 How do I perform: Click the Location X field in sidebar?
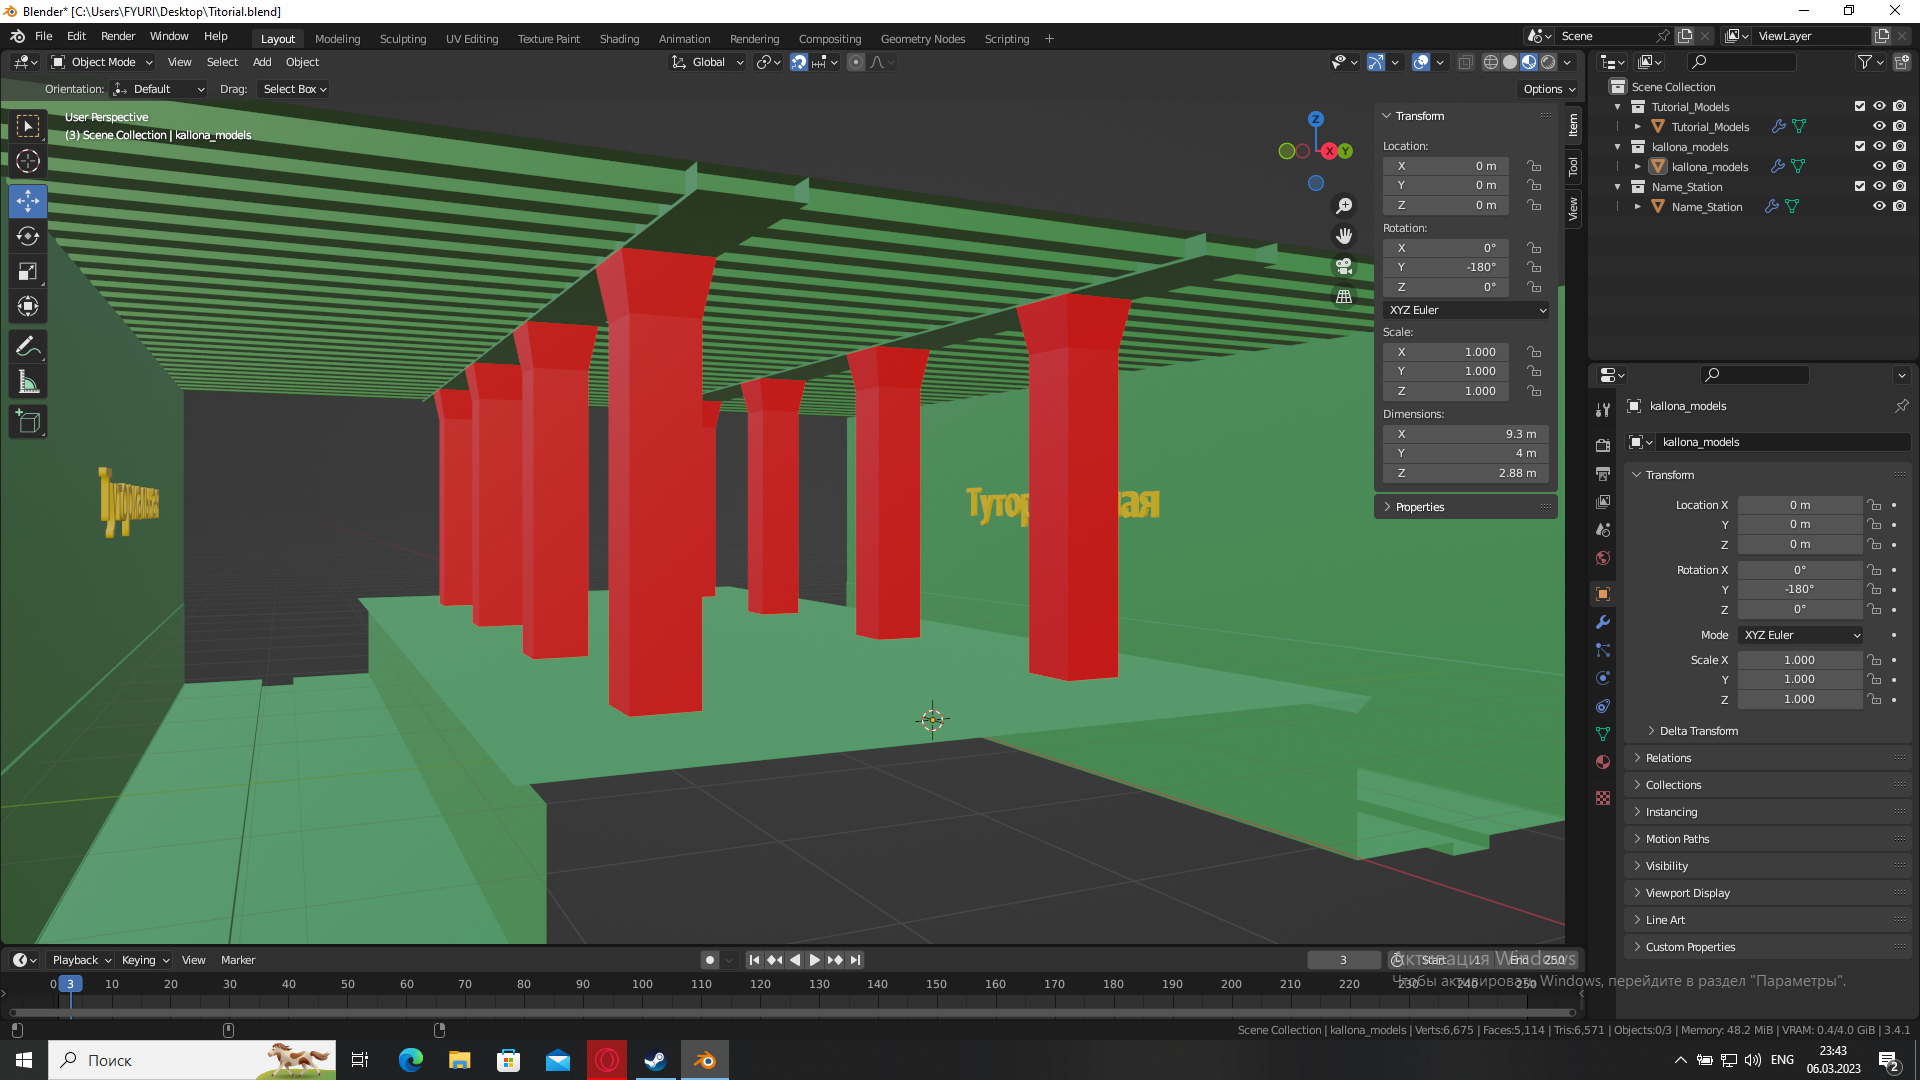click(x=1445, y=166)
